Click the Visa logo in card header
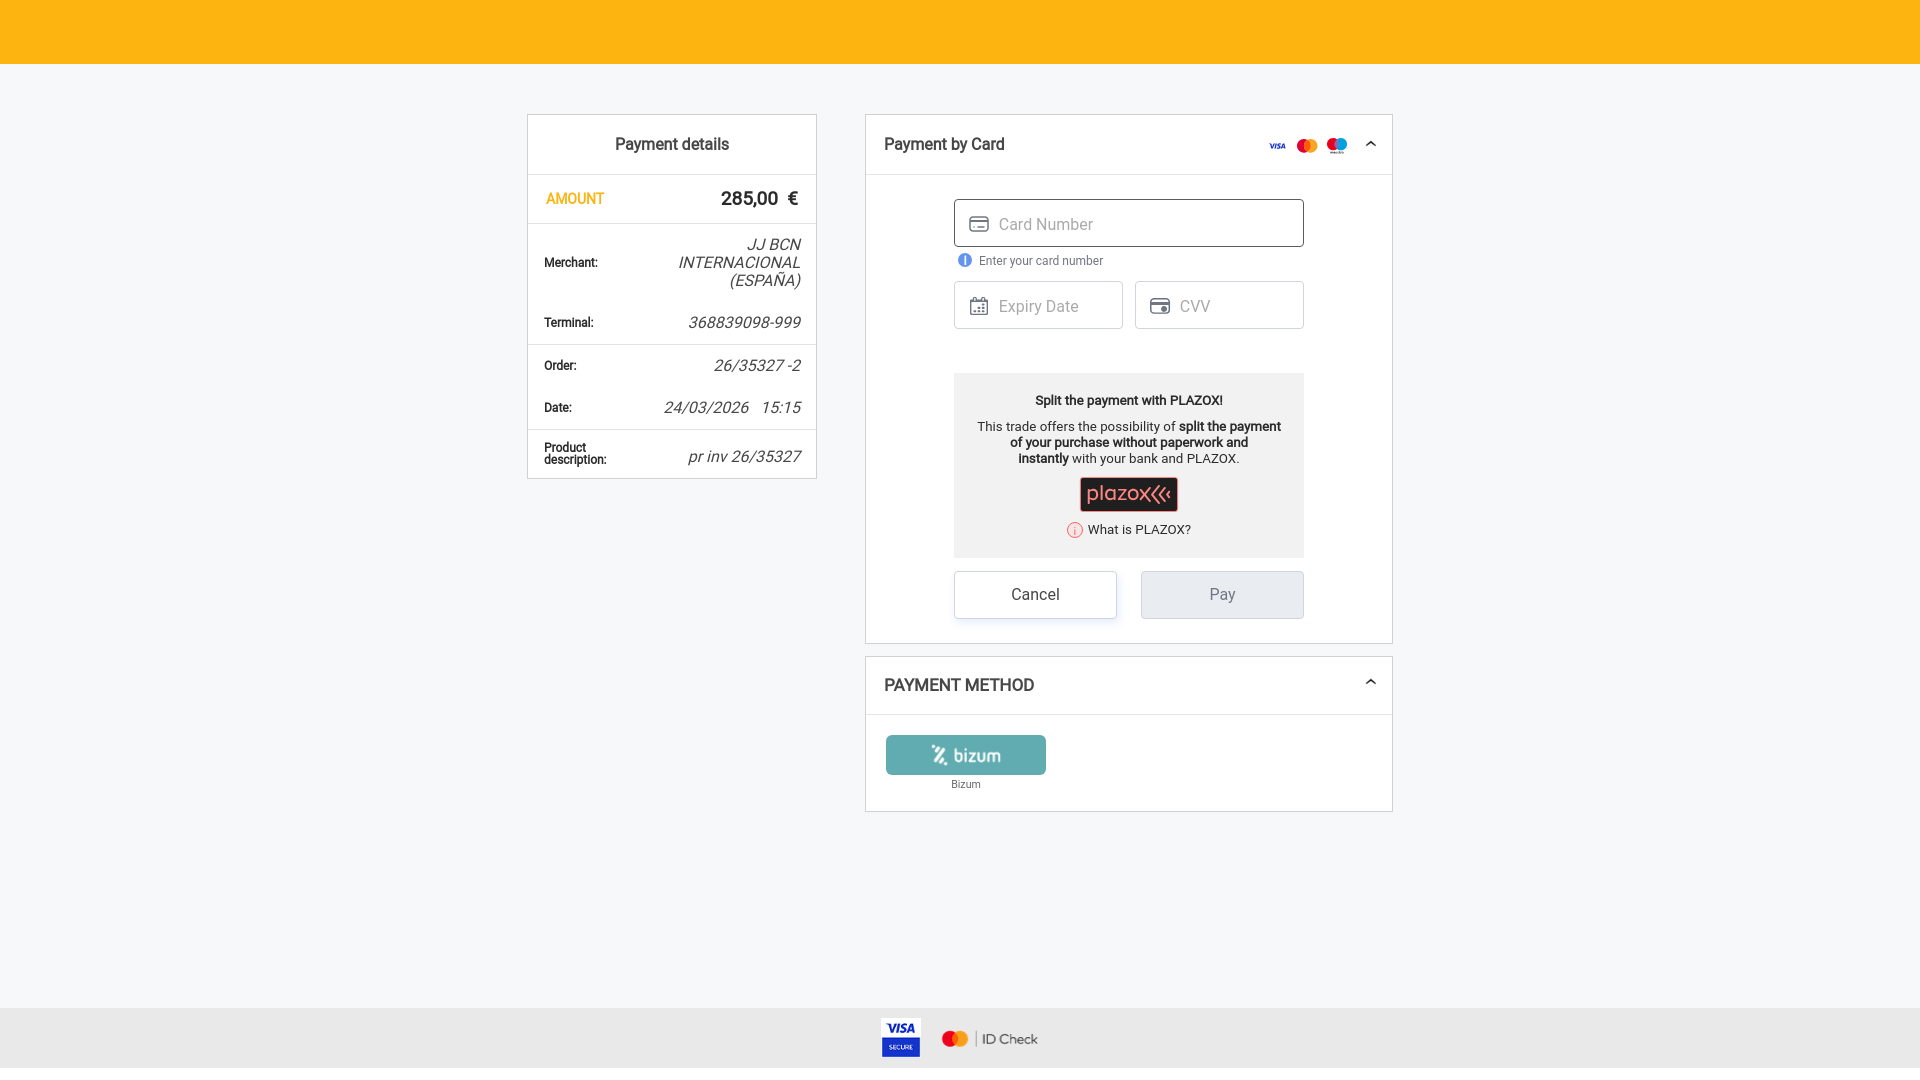Image resolution: width=1920 pixels, height=1080 pixels. click(1277, 146)
